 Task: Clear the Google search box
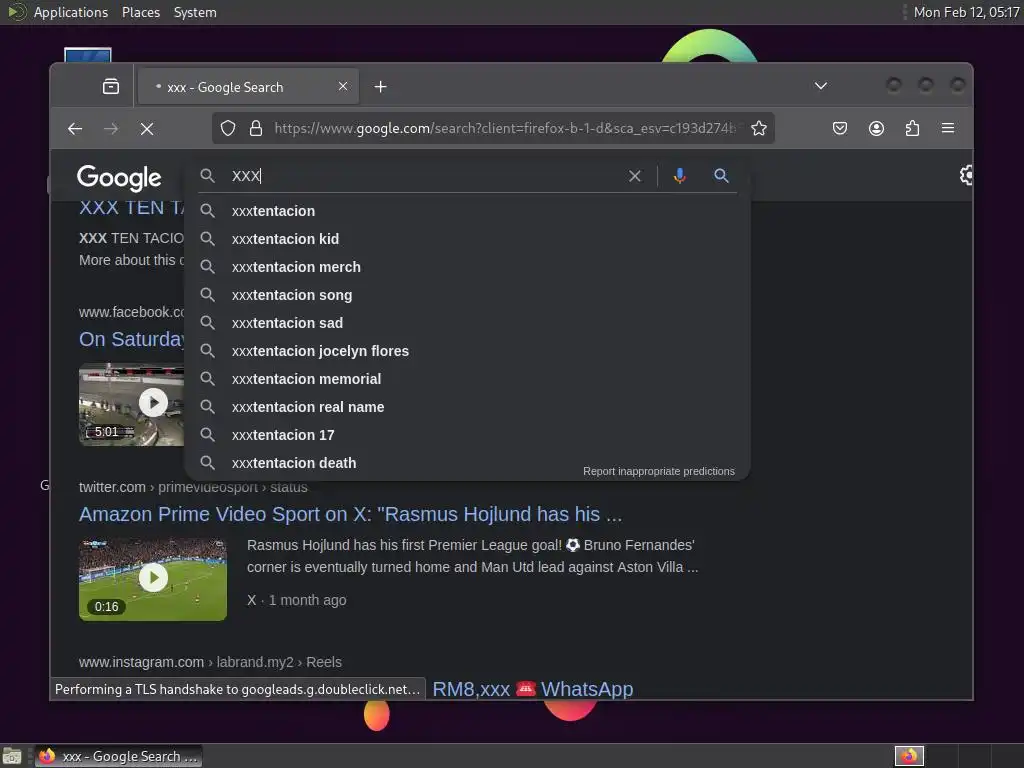pyautogui.click(x=635, y=176)
